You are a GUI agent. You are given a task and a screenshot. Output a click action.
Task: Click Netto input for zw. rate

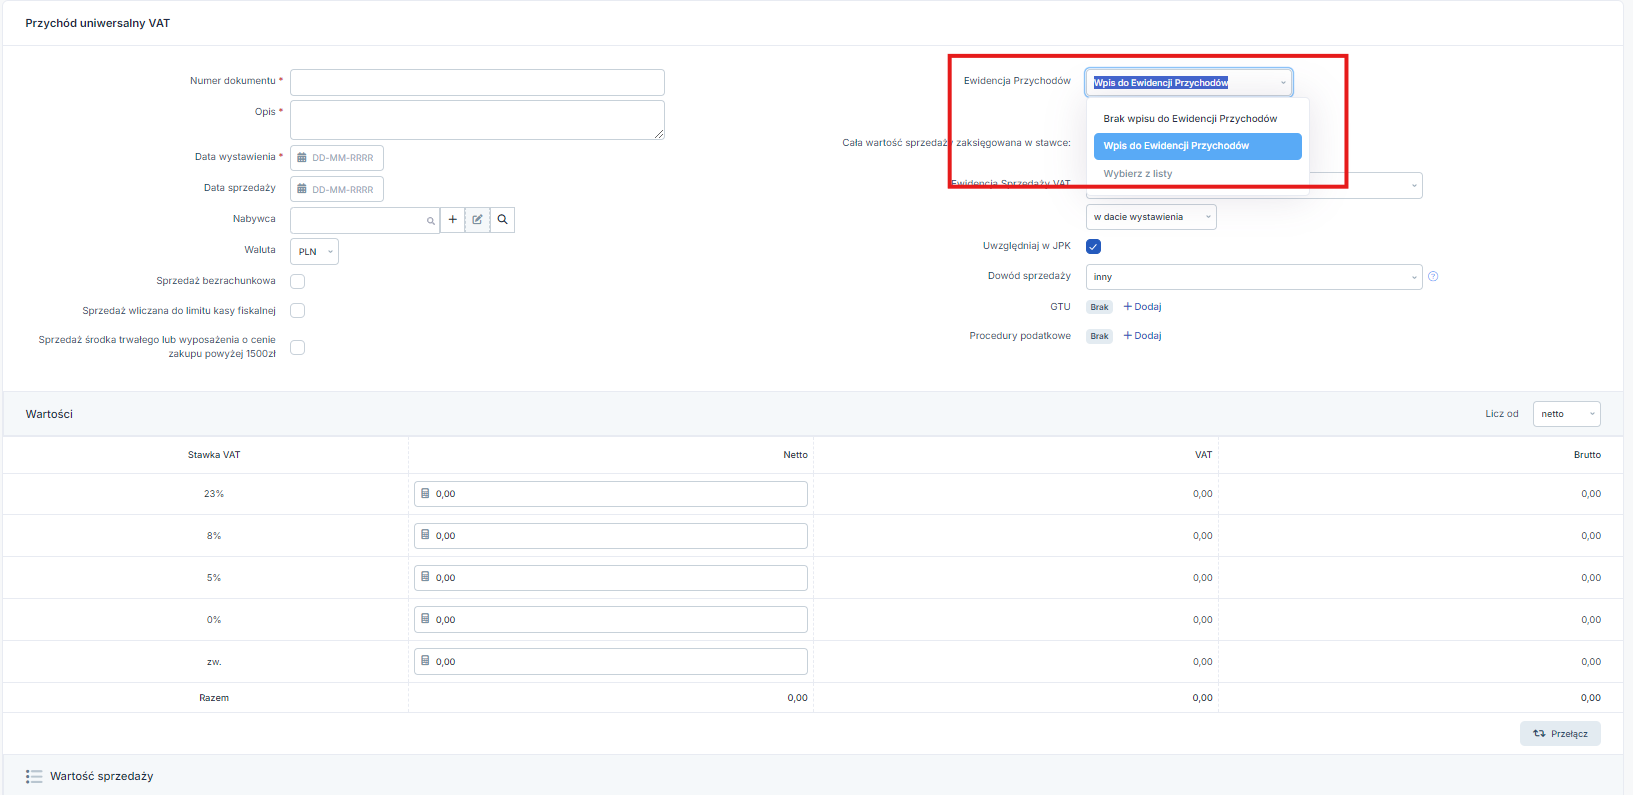pyautogui.click(x=610, y=662)
